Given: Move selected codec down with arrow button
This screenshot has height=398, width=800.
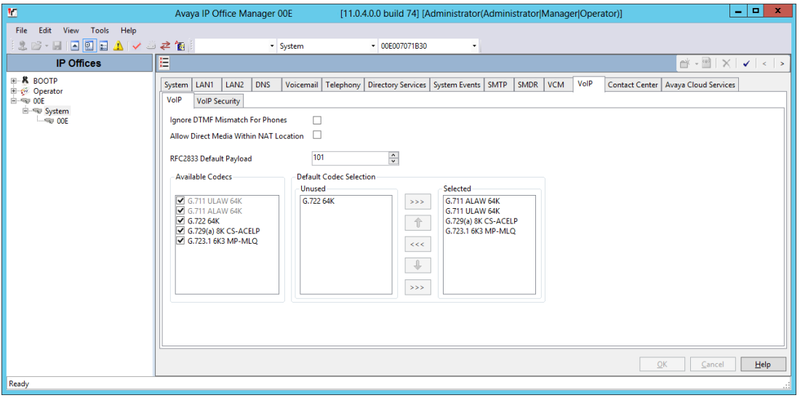Looking at the screenshot, I should pyautogui.click(x=417, y=266).
